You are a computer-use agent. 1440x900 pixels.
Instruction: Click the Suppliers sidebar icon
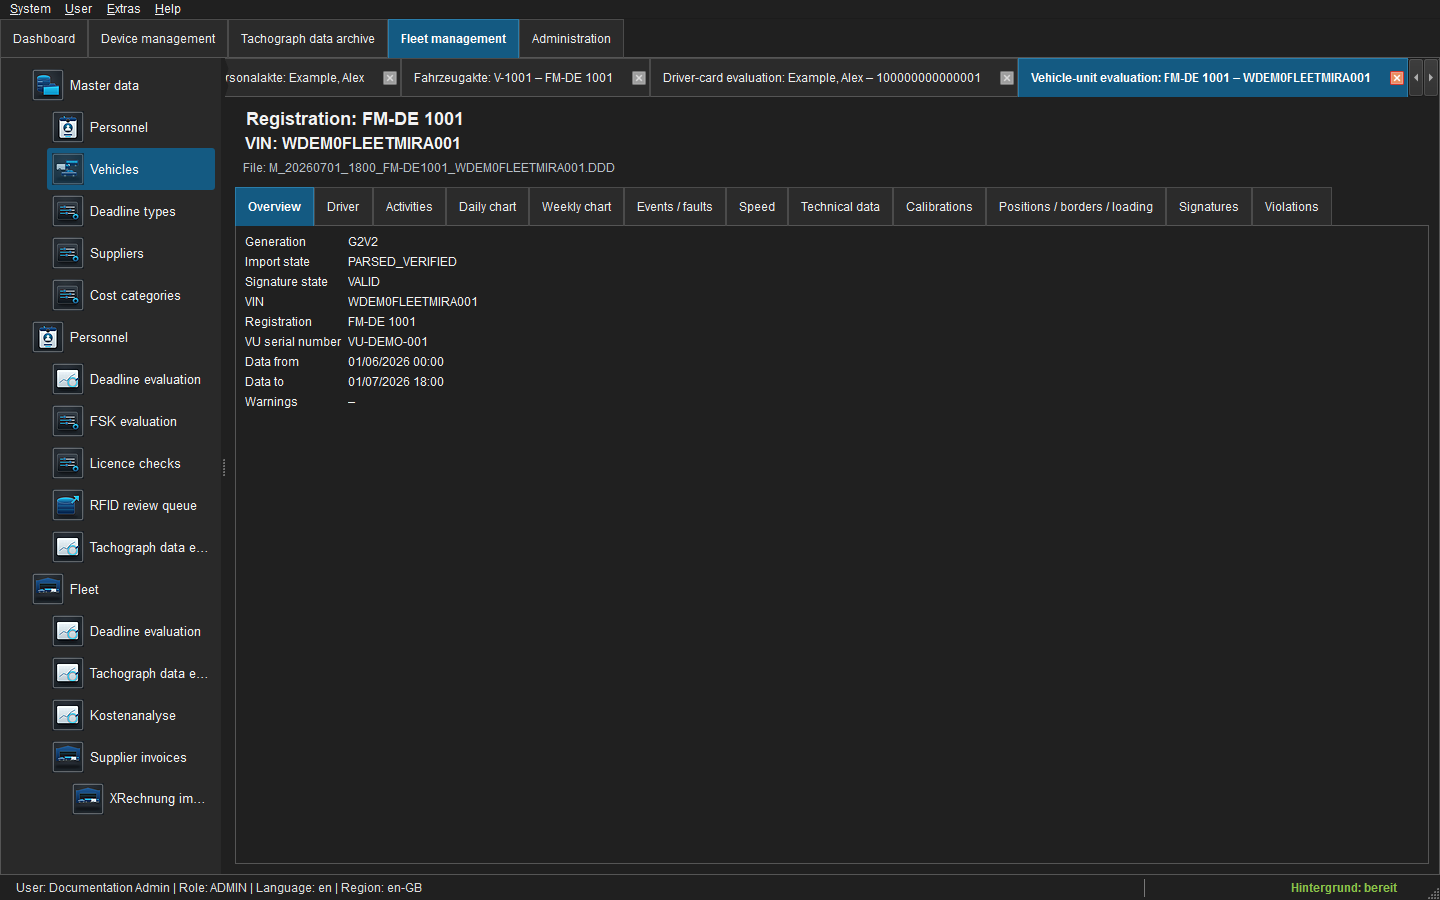tap(68, 253)
